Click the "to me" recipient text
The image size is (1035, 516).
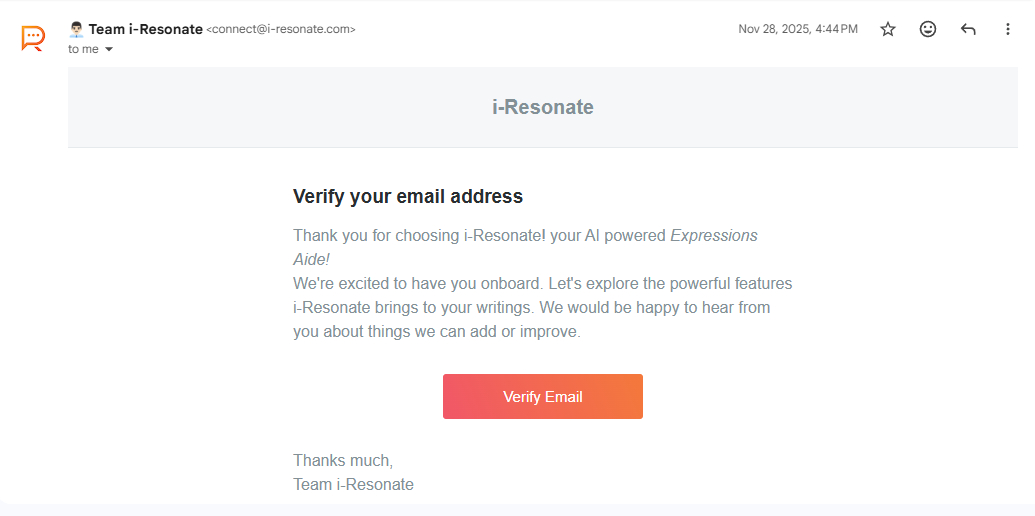pos(83,49)
